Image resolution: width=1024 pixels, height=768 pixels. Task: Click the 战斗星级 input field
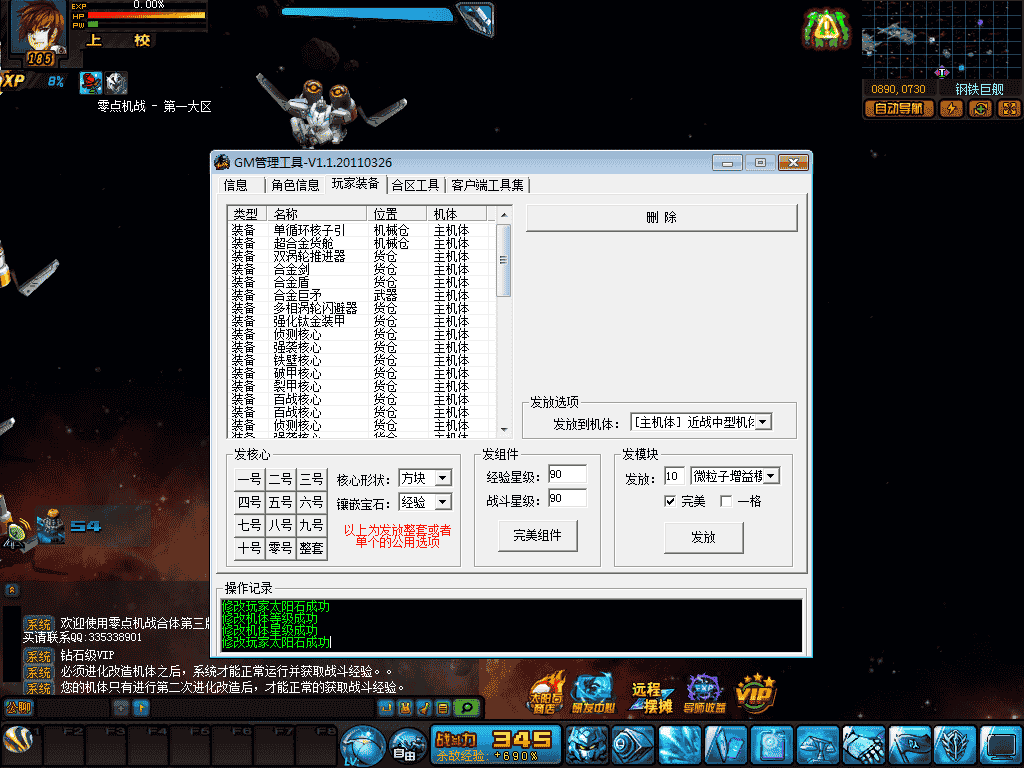click(x=567, y=498)
